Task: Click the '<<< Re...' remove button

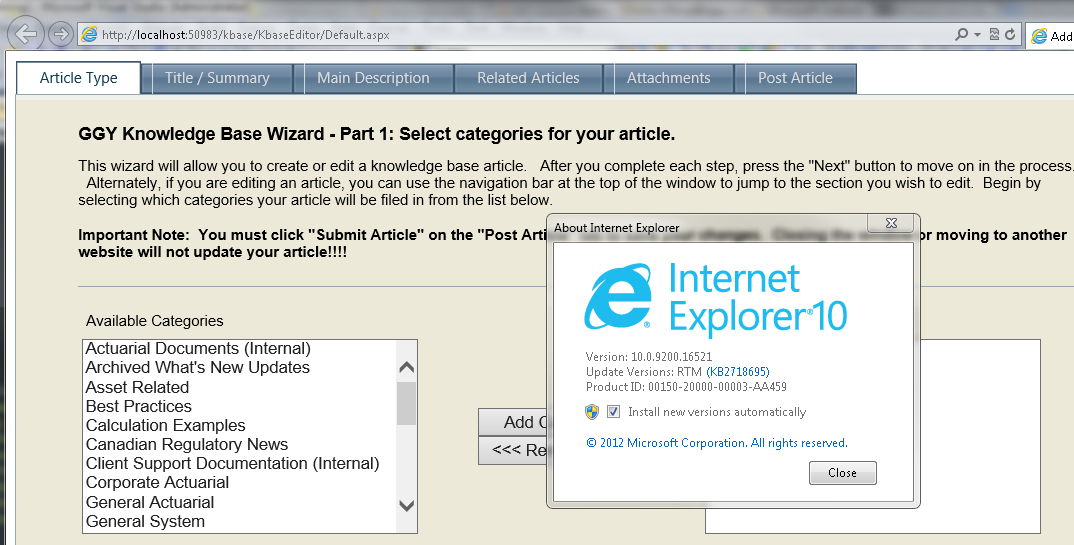Action: coord(512,450)
